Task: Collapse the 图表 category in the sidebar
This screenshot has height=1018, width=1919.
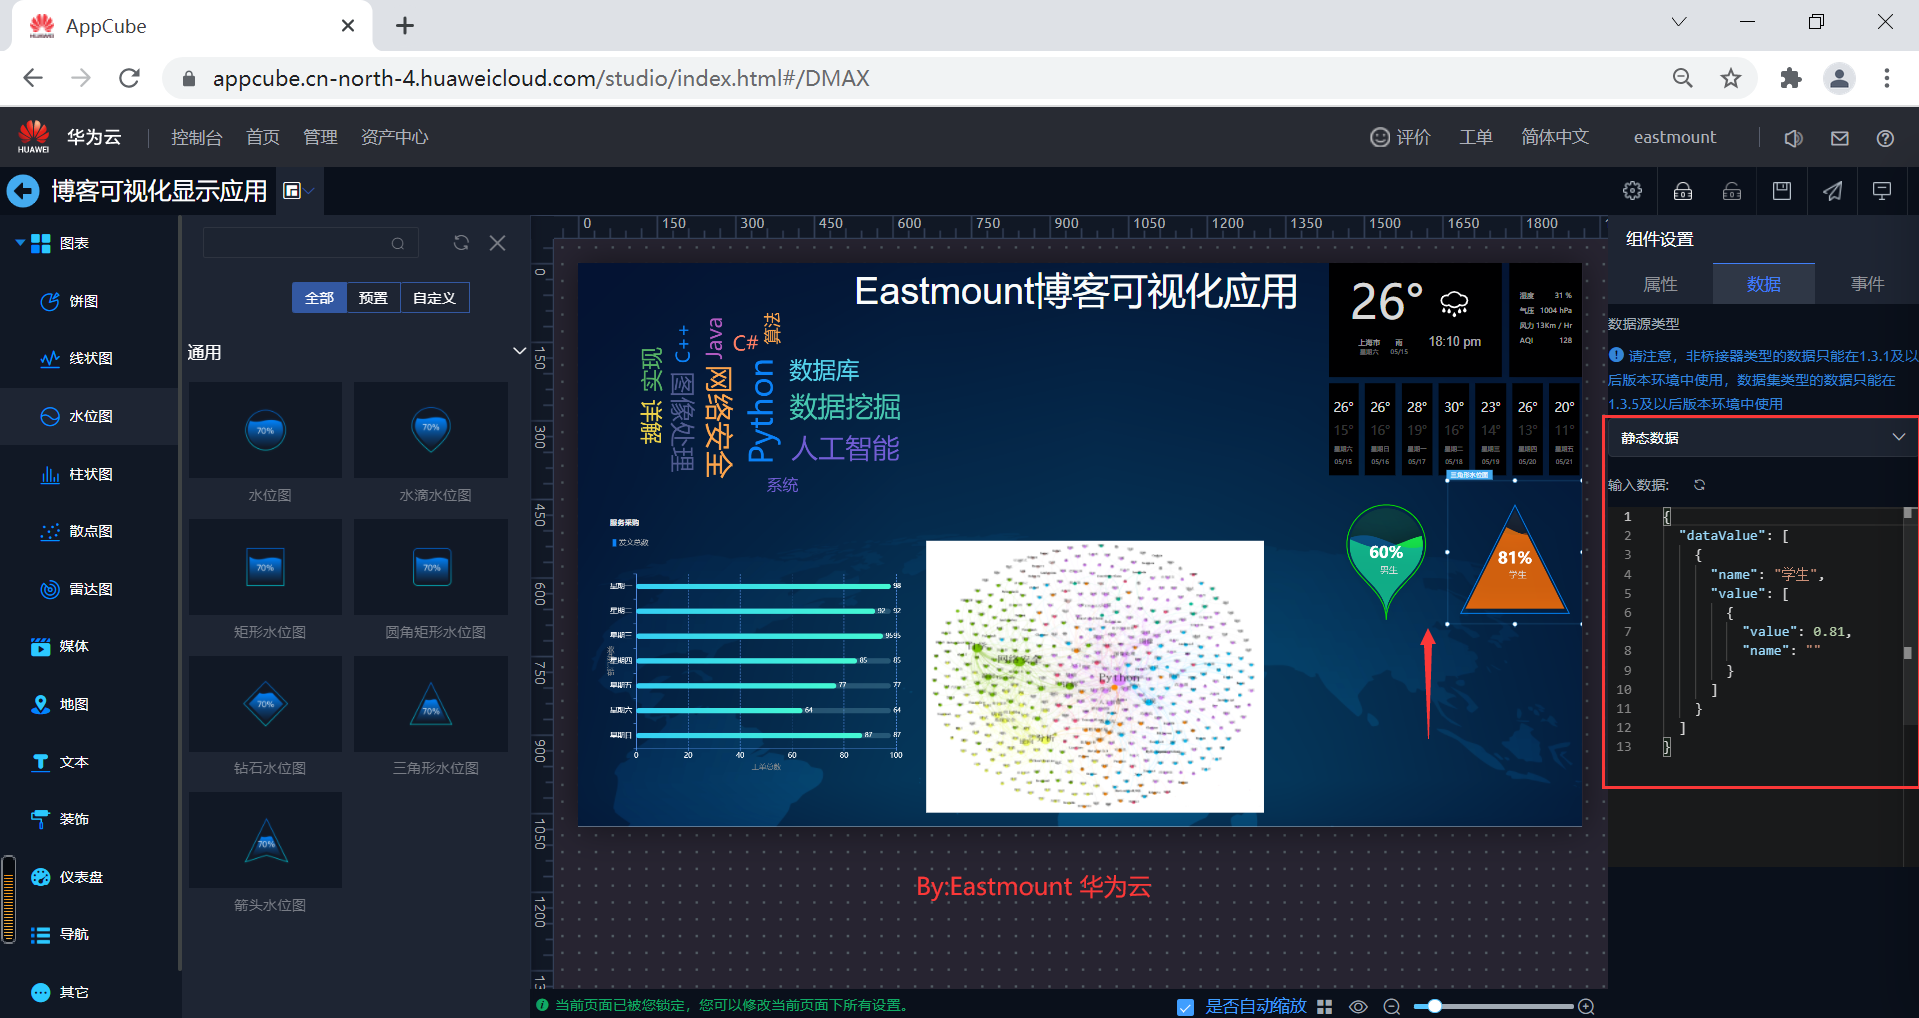Action: pyautogui.click(x=20, y=243)
